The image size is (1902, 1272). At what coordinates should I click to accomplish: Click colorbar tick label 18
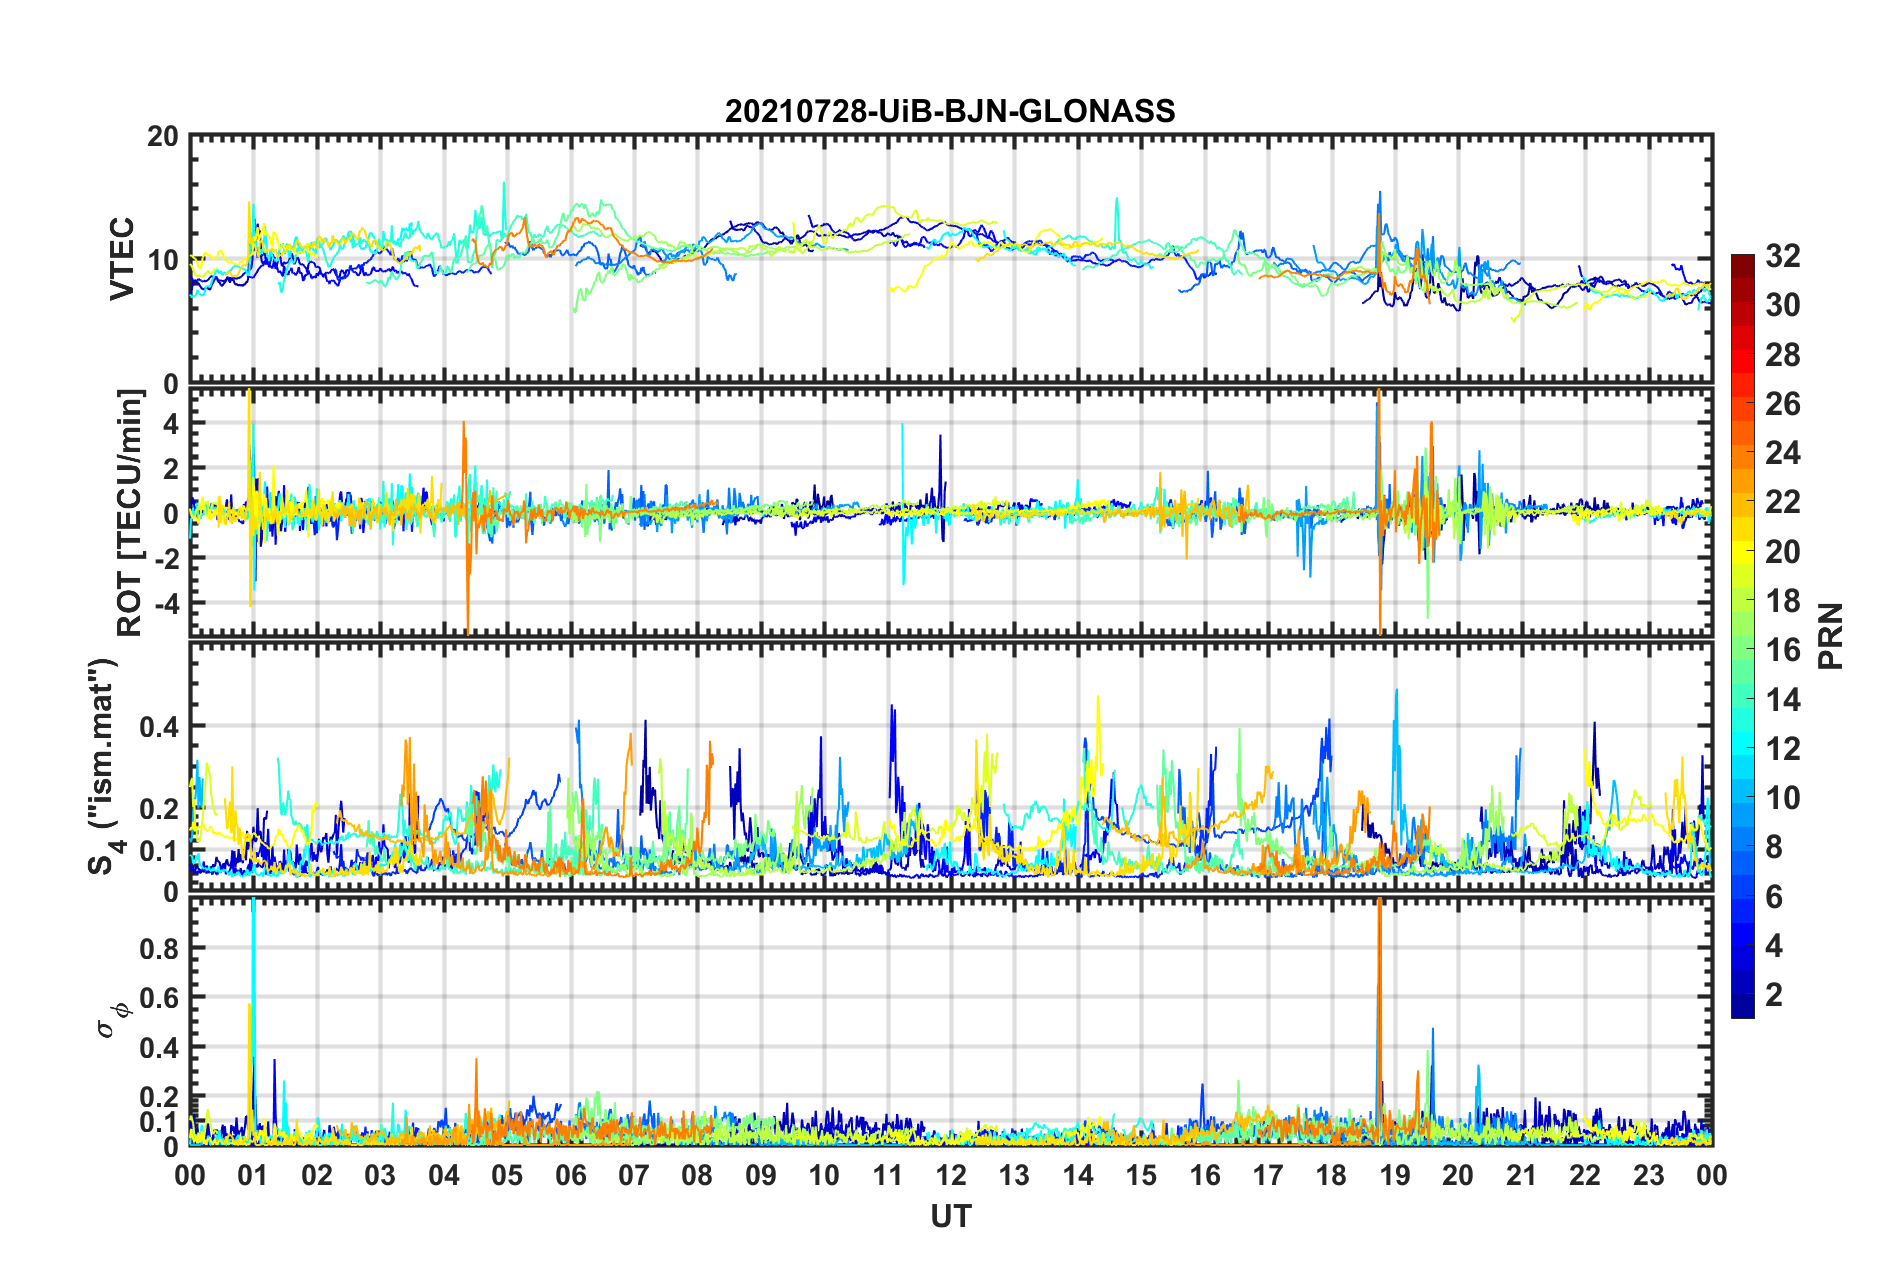[x=1783, y=601]
